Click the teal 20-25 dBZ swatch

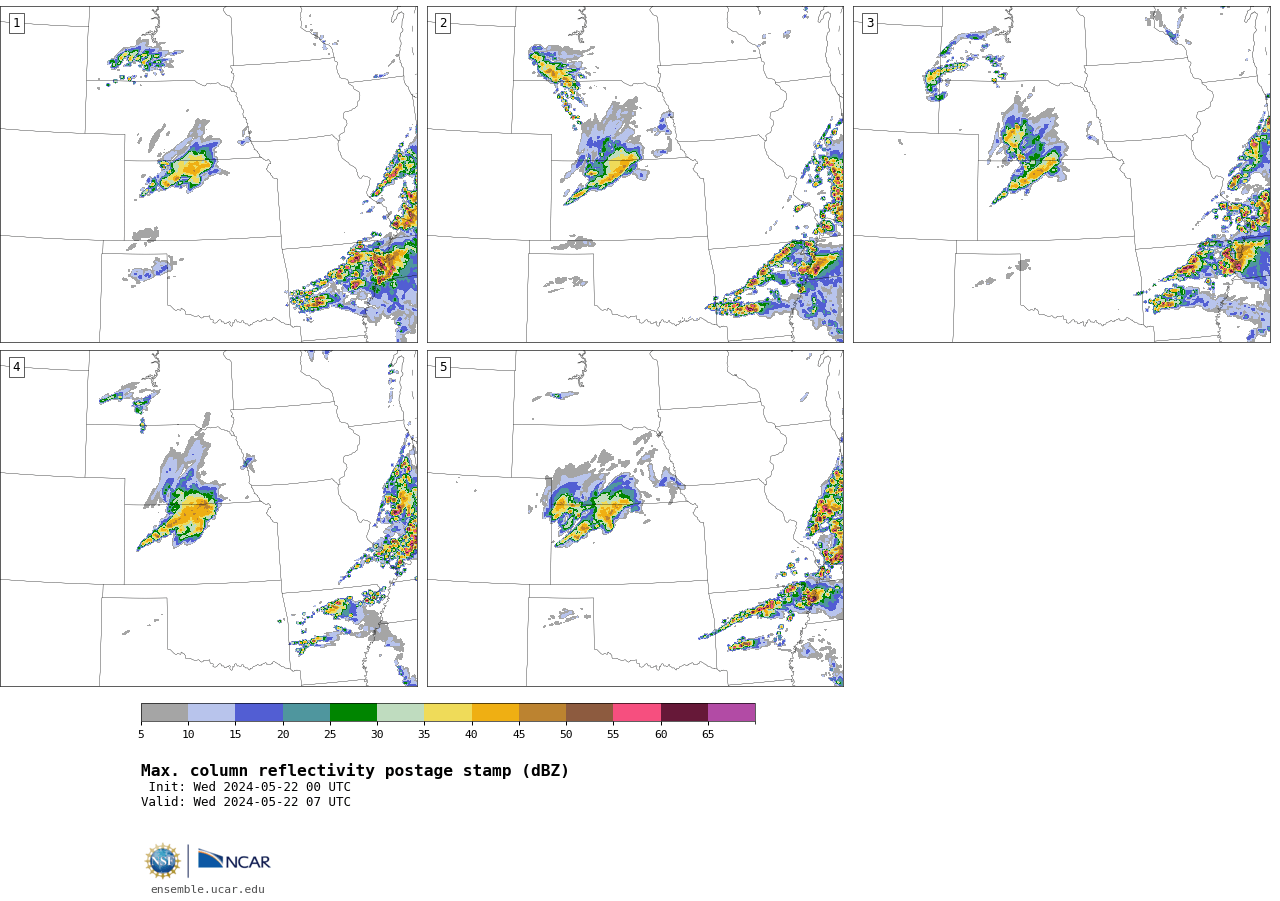tap(306, 712)
